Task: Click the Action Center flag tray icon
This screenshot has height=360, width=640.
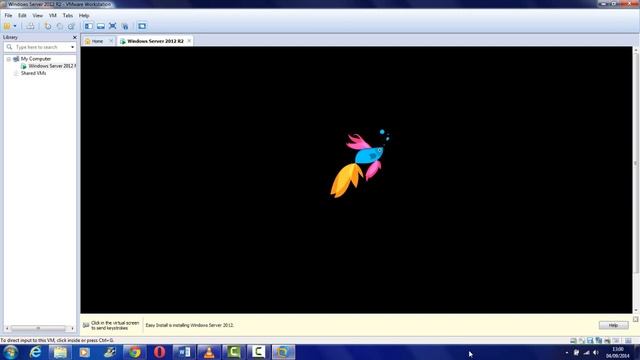Action: pyautogui.click(x=576, y=353)
